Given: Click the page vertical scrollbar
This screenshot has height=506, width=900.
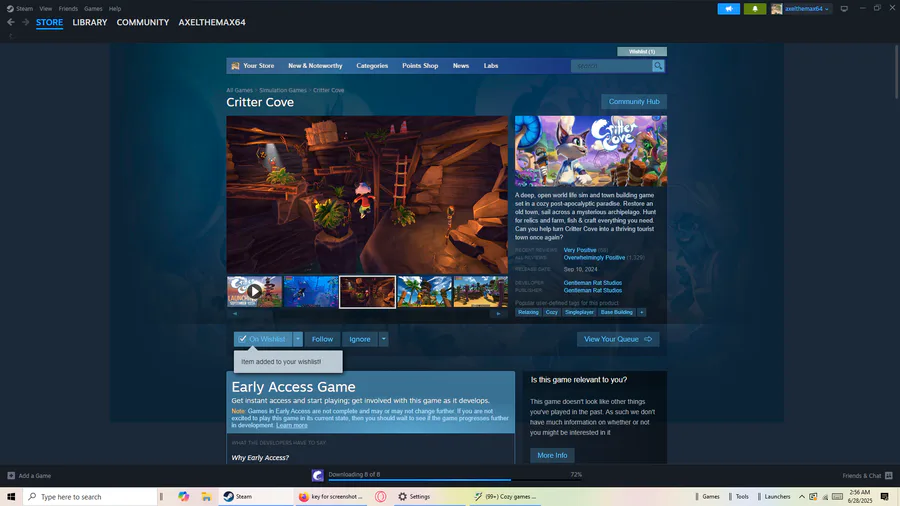Looking at the screenshot, I should click(x=896, y=72).
